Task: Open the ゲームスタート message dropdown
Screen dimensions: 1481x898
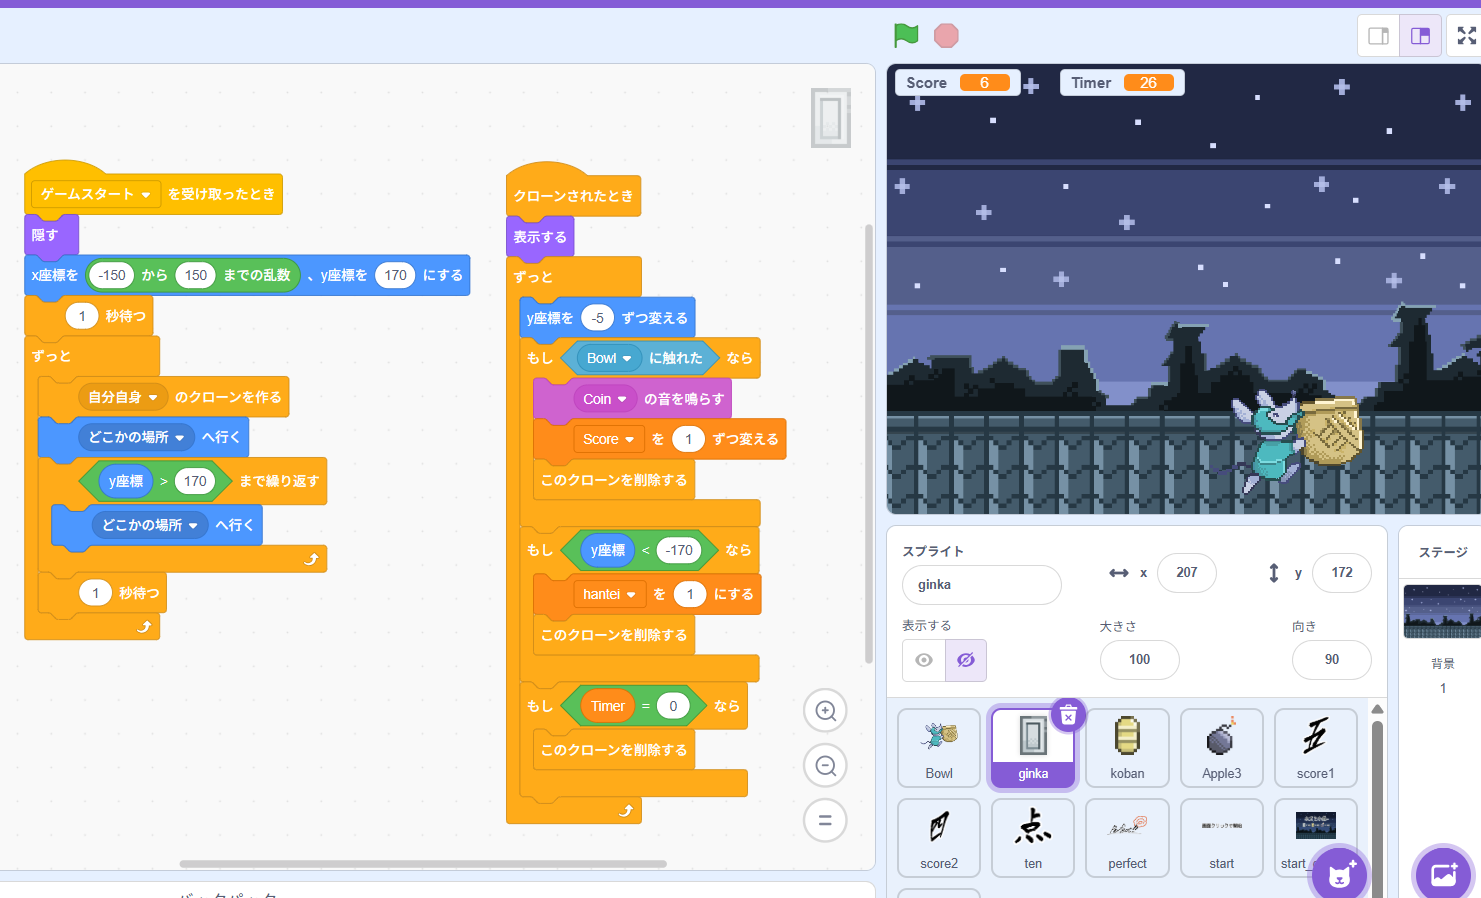Action: tap(146, 195)
